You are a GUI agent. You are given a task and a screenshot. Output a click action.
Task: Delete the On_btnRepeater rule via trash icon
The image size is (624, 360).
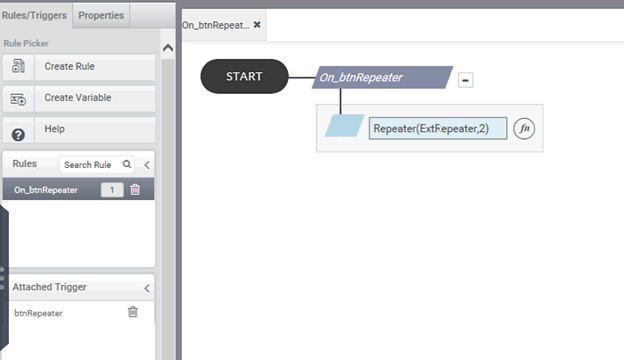135,190
